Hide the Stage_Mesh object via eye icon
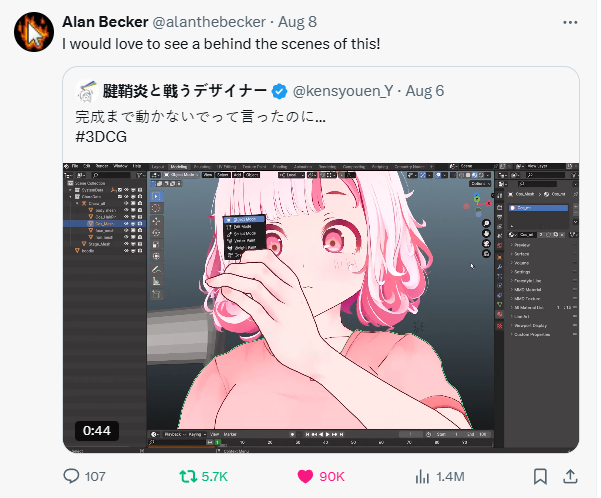The height and width of the screenshot is (498, 601). pos(126,244)
